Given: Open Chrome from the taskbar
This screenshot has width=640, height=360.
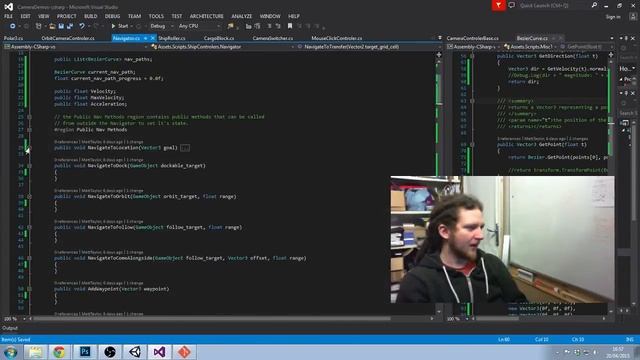Looking at the screenshot, I should (59, 352).
